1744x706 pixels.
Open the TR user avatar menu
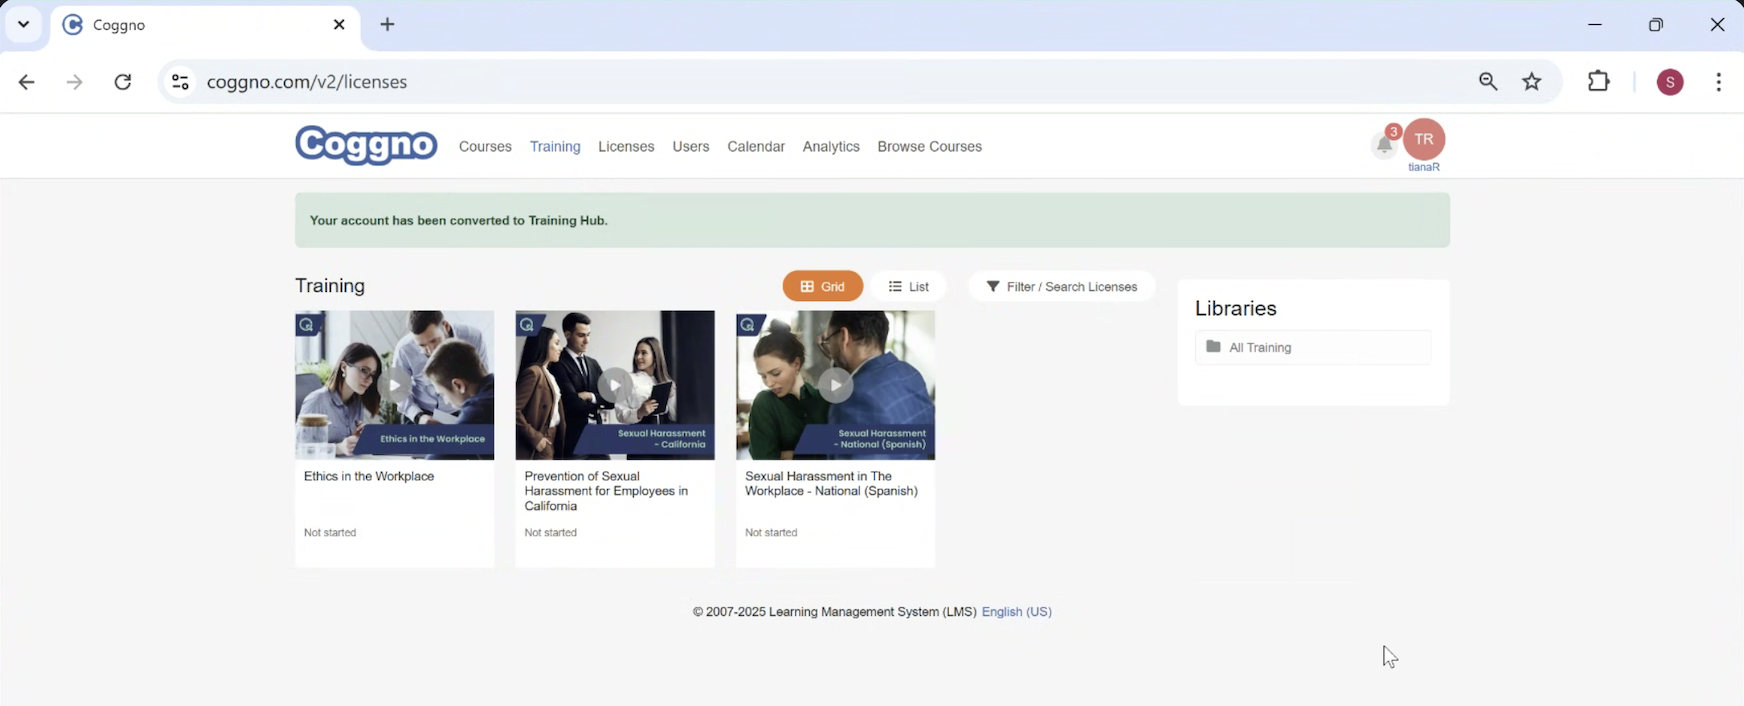tap(1424, 139)
